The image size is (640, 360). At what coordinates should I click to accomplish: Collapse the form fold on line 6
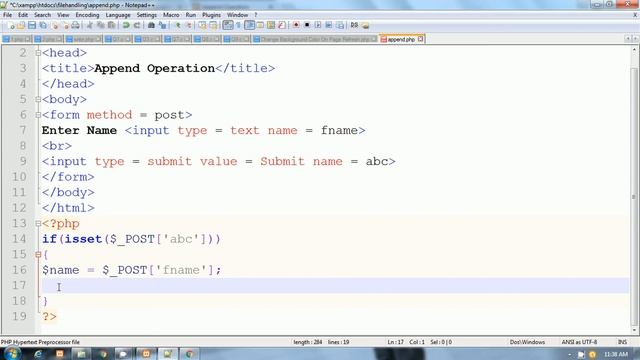pos(38,115)
